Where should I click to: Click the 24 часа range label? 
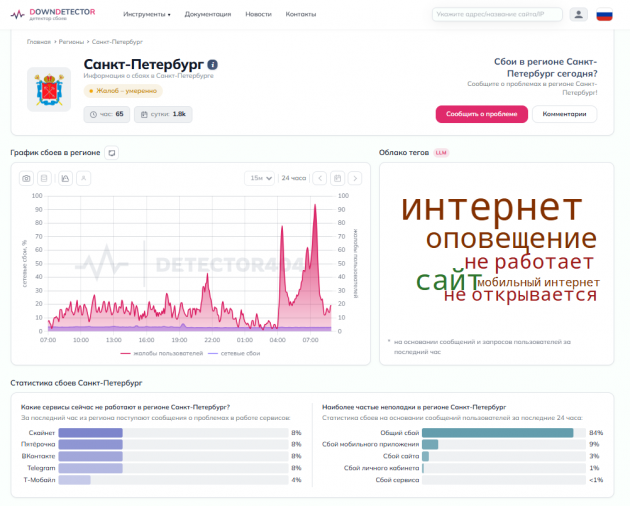click(294, 178)
